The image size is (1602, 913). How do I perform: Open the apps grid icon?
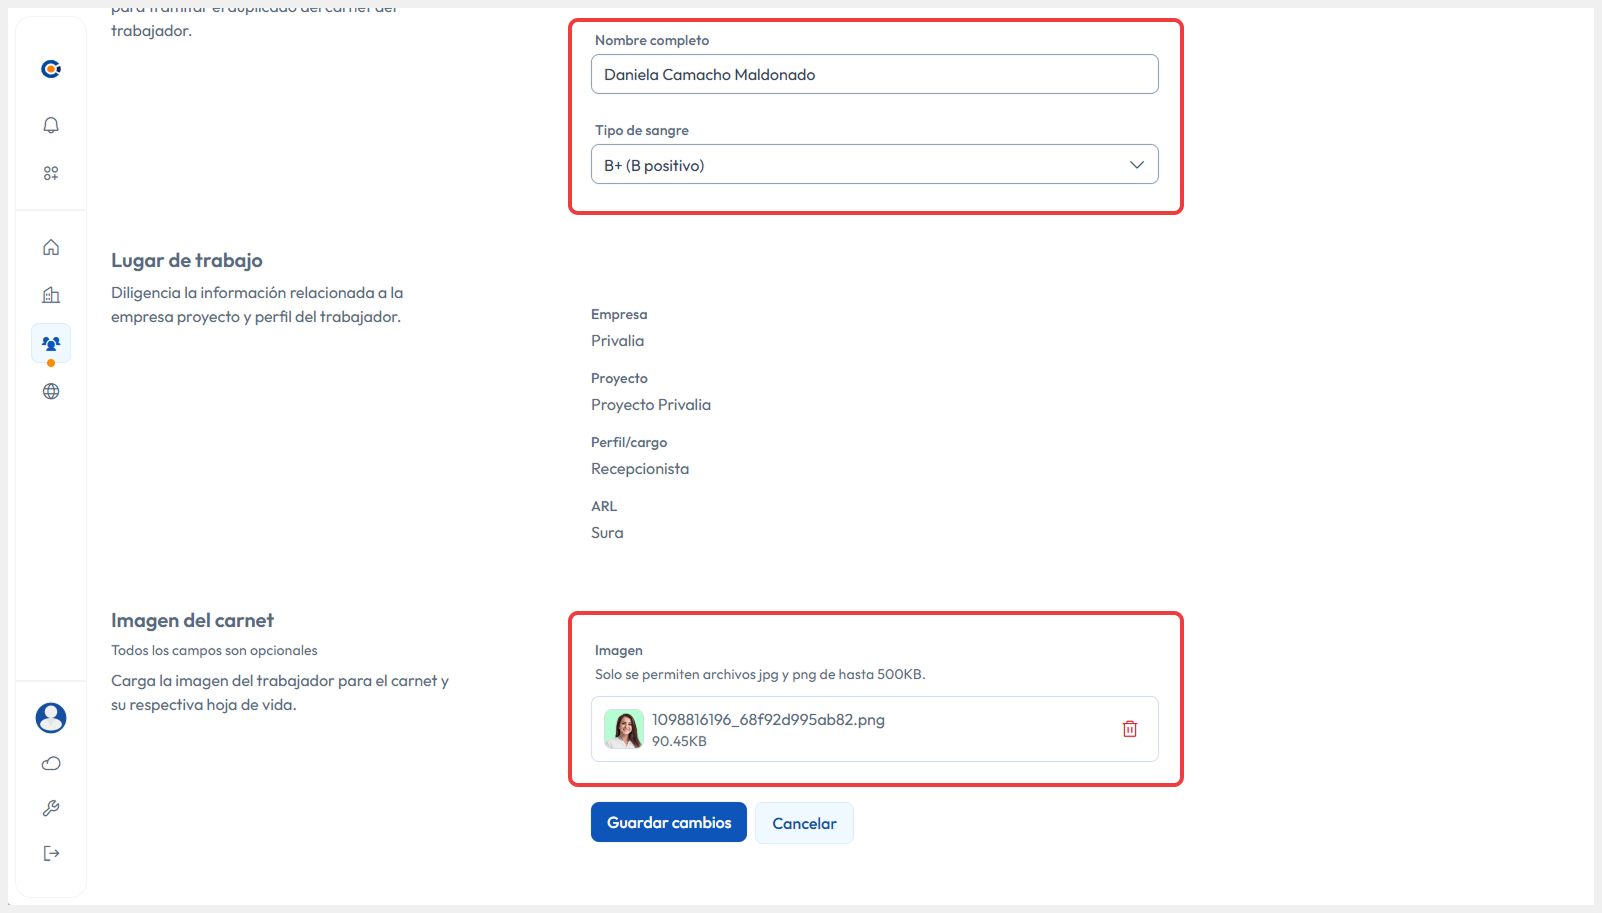click(51, 173)
